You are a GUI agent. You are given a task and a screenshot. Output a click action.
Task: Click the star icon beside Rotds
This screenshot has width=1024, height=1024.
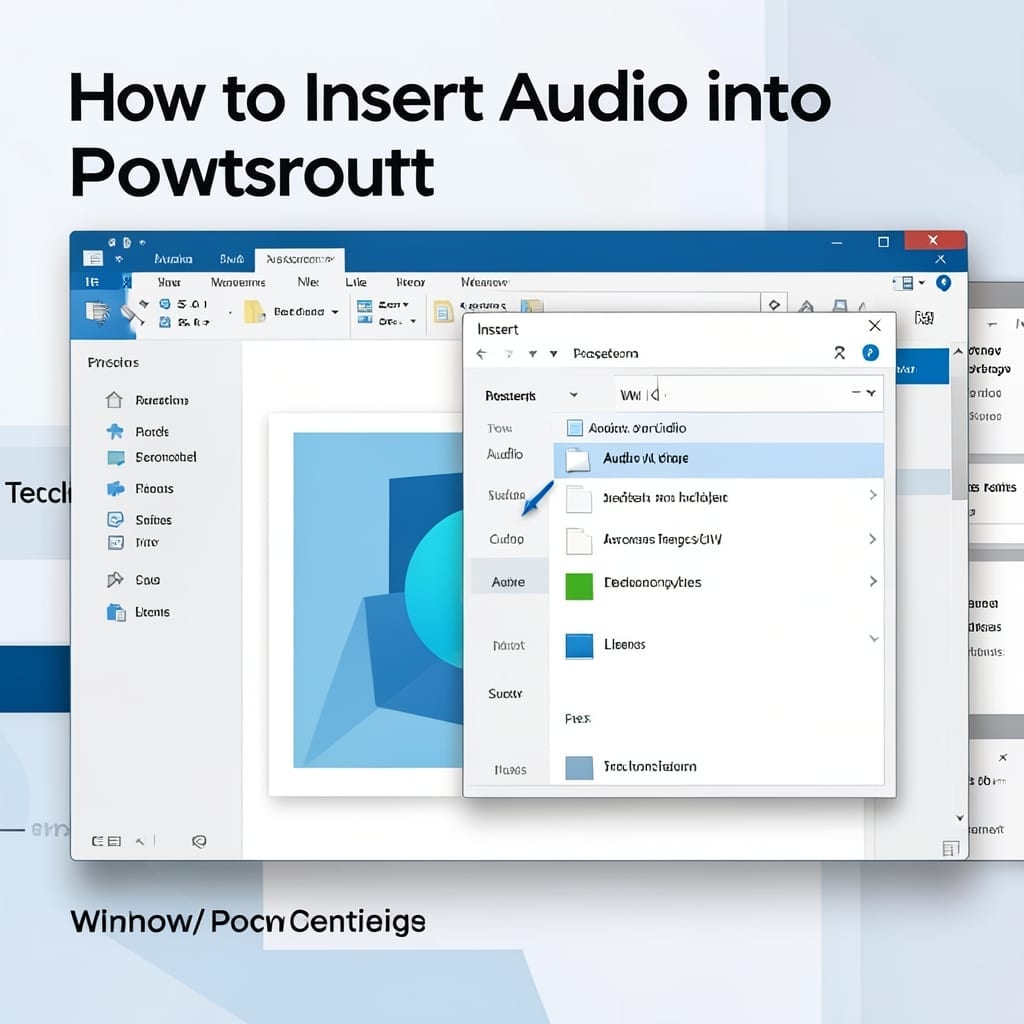(115, 431)
